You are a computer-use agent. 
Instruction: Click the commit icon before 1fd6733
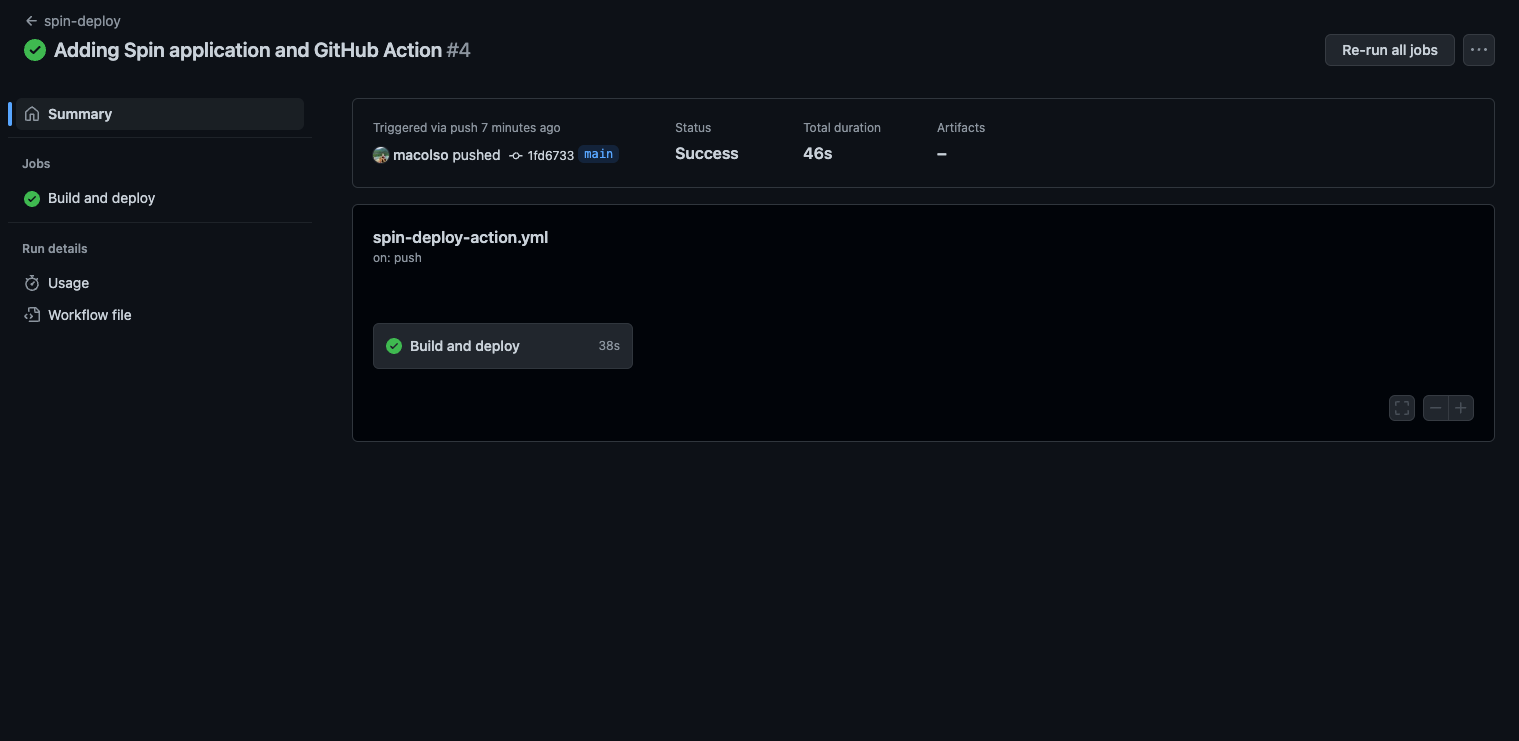pos(515,156)
